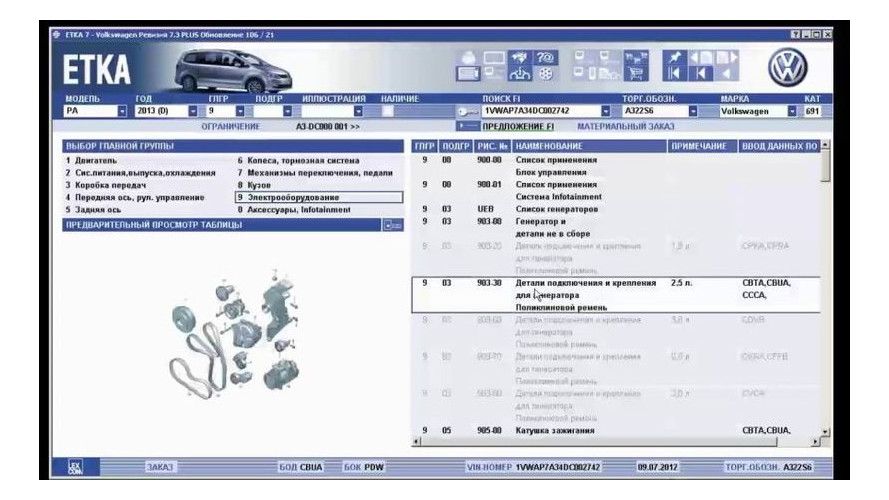Click the ПРЕДЛОЖЕНИЕ FI link

518,126
